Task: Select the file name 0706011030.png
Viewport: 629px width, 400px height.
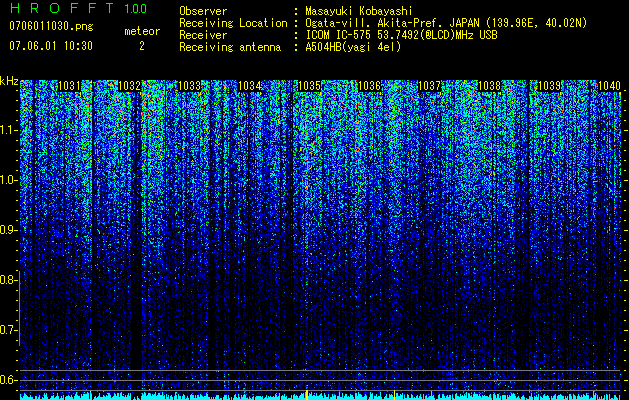Action: (x=51, y=26)
